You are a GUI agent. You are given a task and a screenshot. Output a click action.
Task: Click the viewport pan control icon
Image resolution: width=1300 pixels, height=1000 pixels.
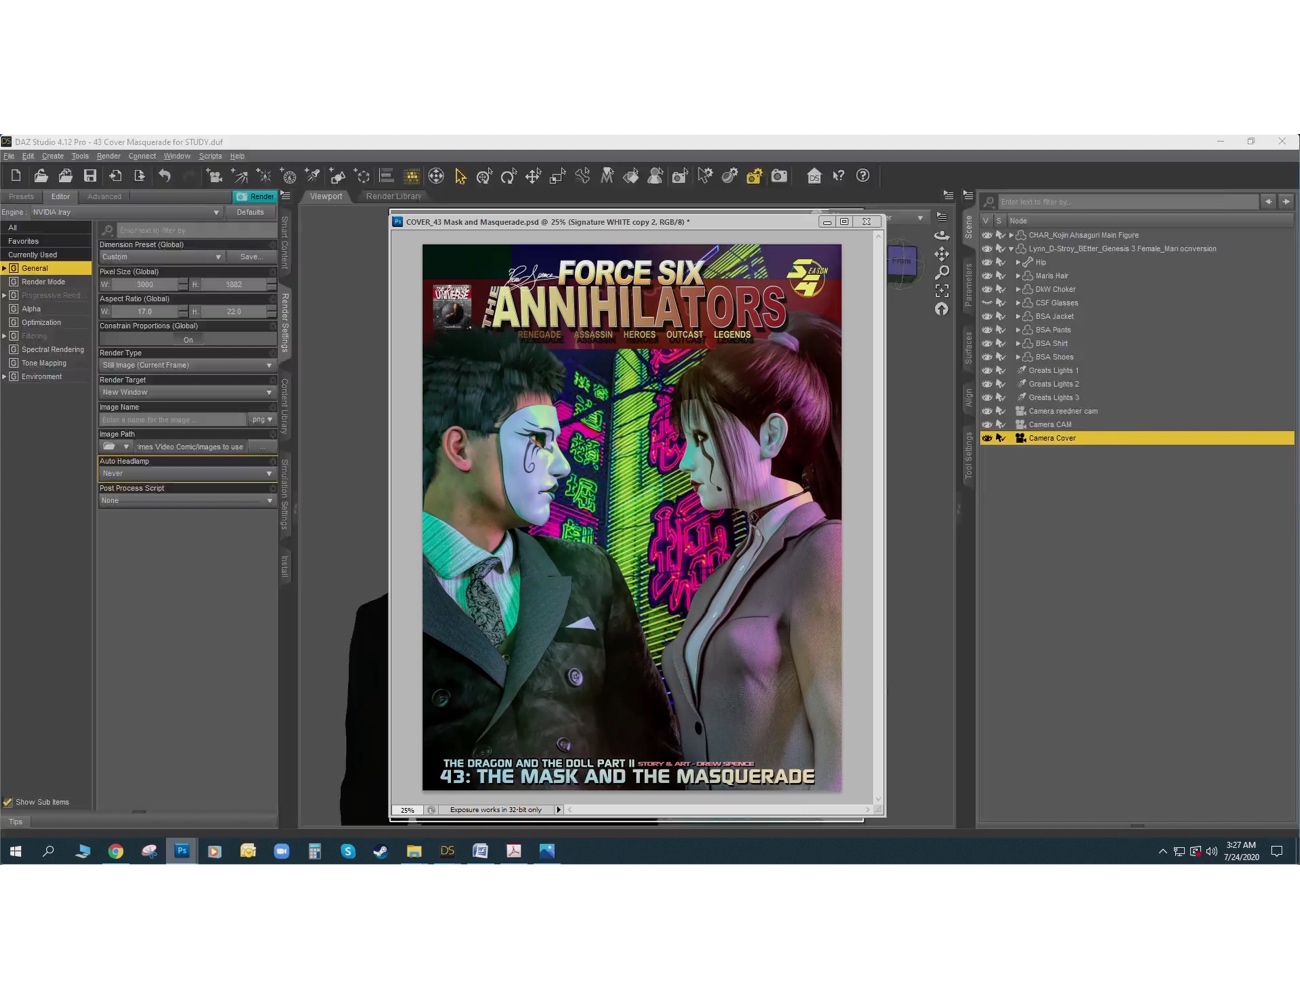(942, 253)
